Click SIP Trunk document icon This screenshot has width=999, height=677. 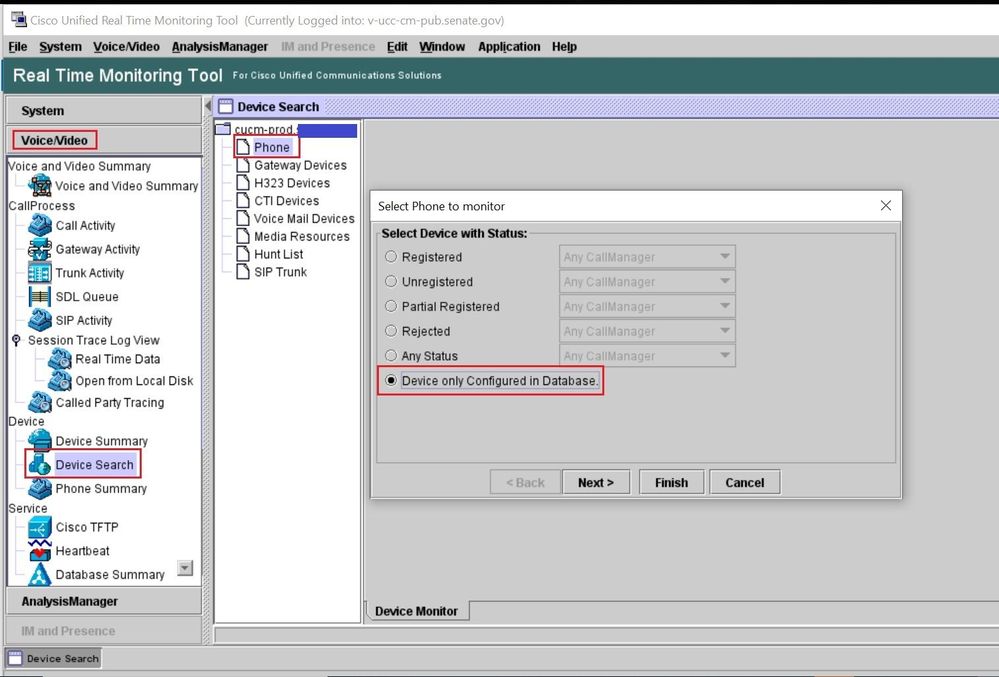tap(243, 272)
